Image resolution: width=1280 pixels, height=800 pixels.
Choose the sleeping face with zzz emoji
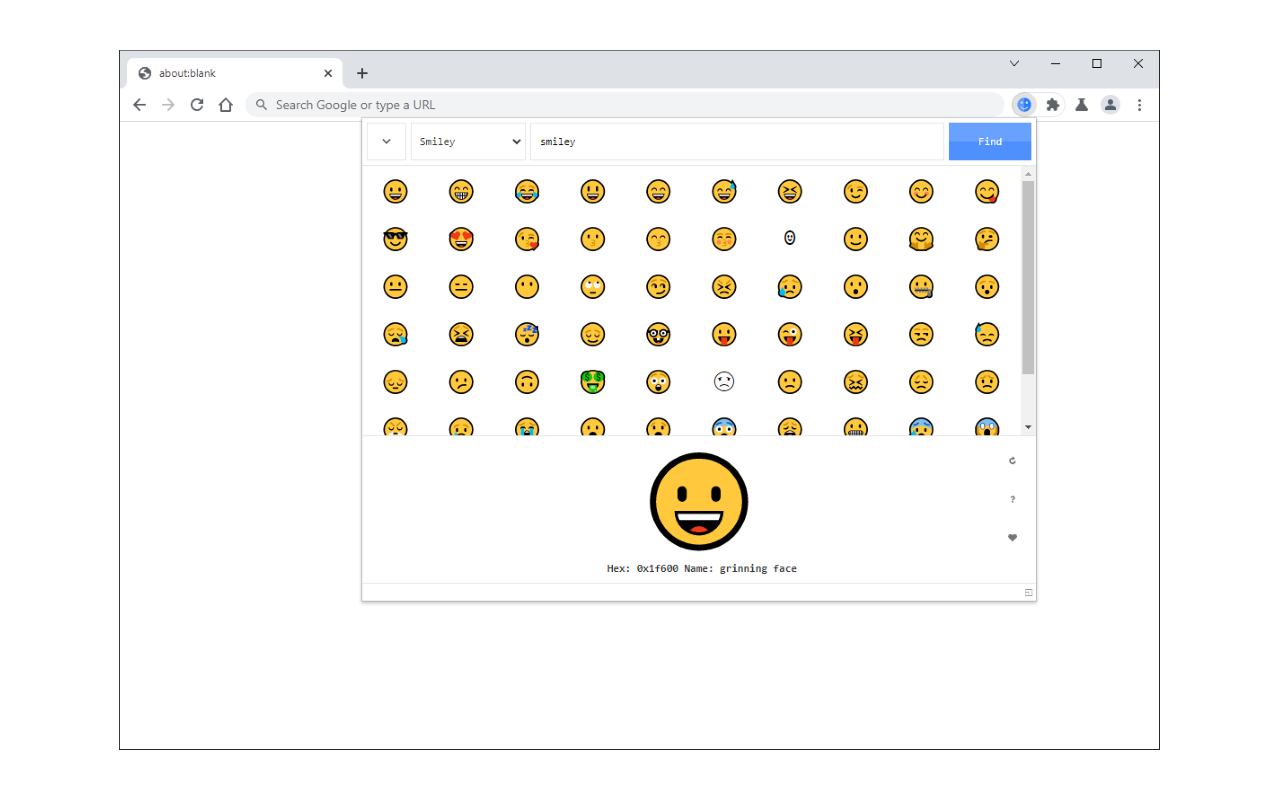point(527,334)
